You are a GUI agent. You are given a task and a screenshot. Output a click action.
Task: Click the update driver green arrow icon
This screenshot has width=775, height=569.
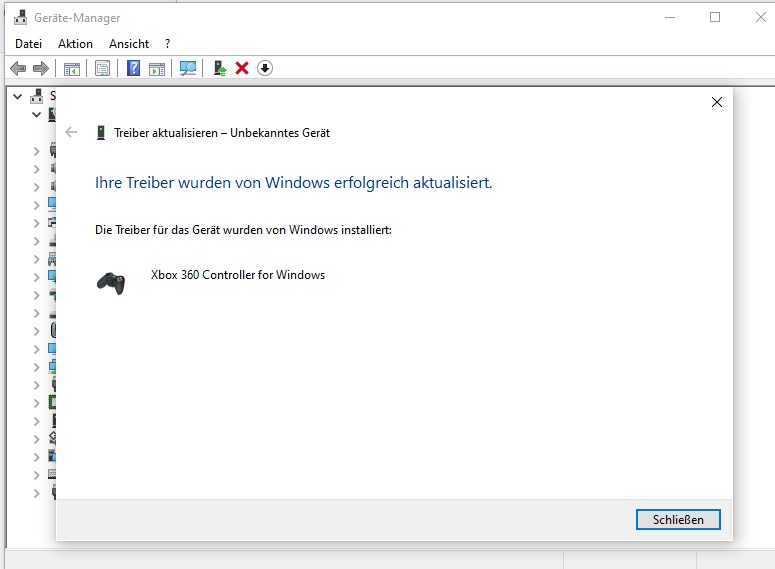pos(219,68)
